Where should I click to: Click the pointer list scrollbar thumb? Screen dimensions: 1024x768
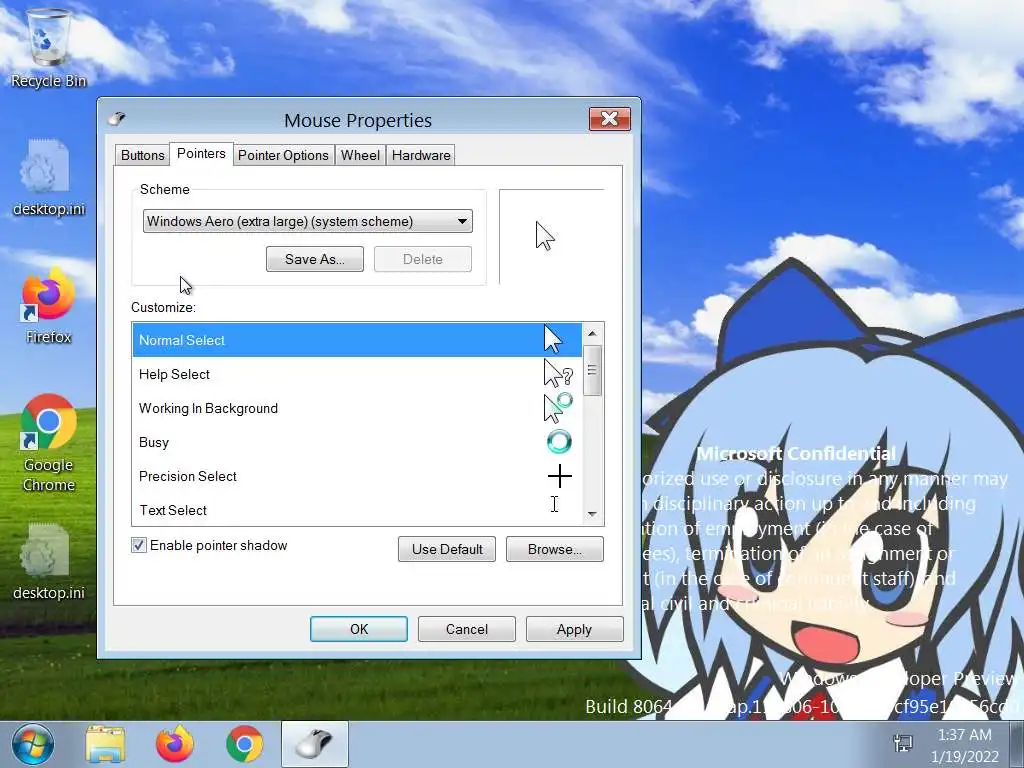(x=592, y=370)
